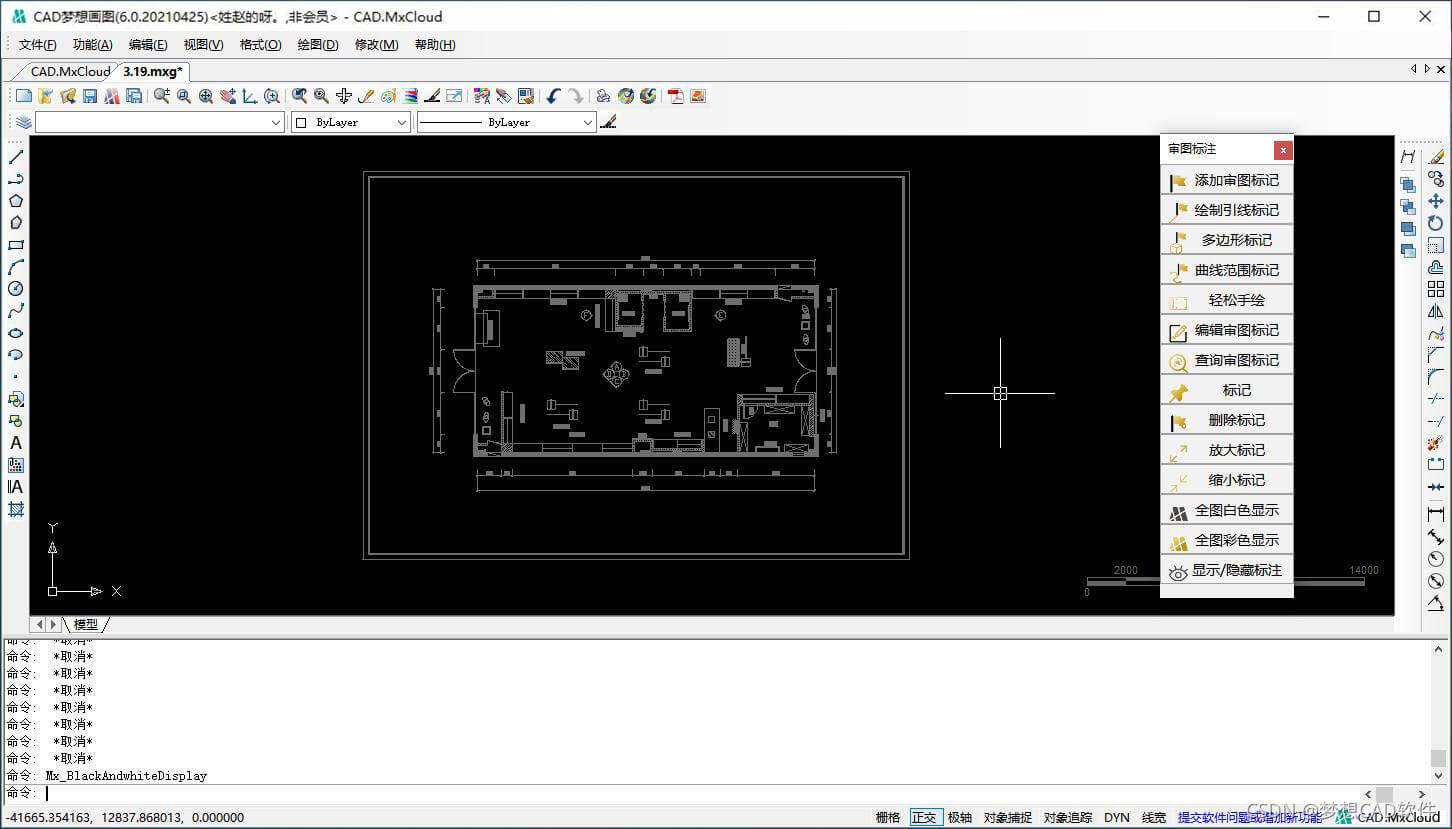Select the Mirror tool in right toolbar

point(1436,311)
